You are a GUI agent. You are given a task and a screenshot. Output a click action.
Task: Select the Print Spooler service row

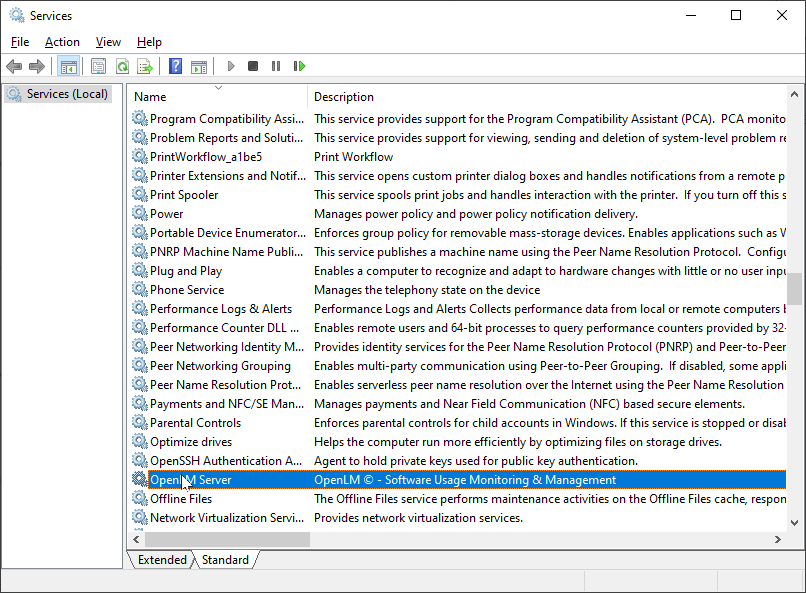pos(184,195)
